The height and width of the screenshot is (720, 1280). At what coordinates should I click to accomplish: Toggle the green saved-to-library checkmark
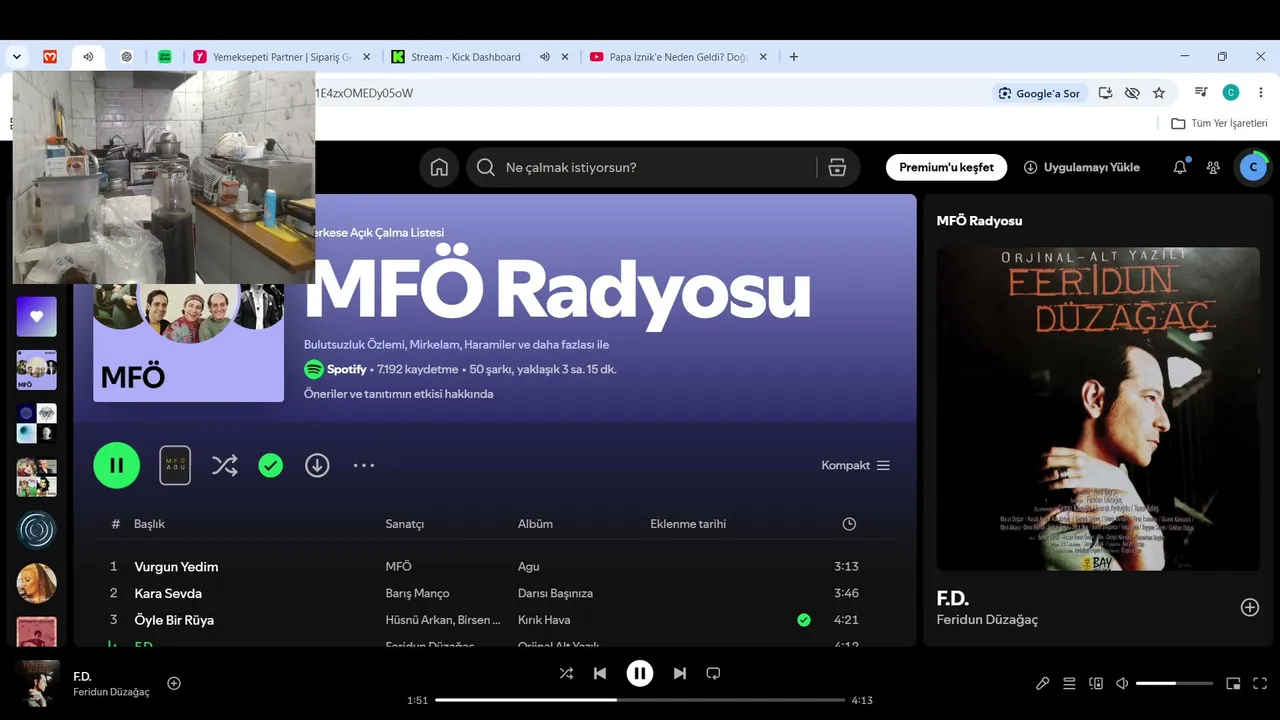(271, 465)
